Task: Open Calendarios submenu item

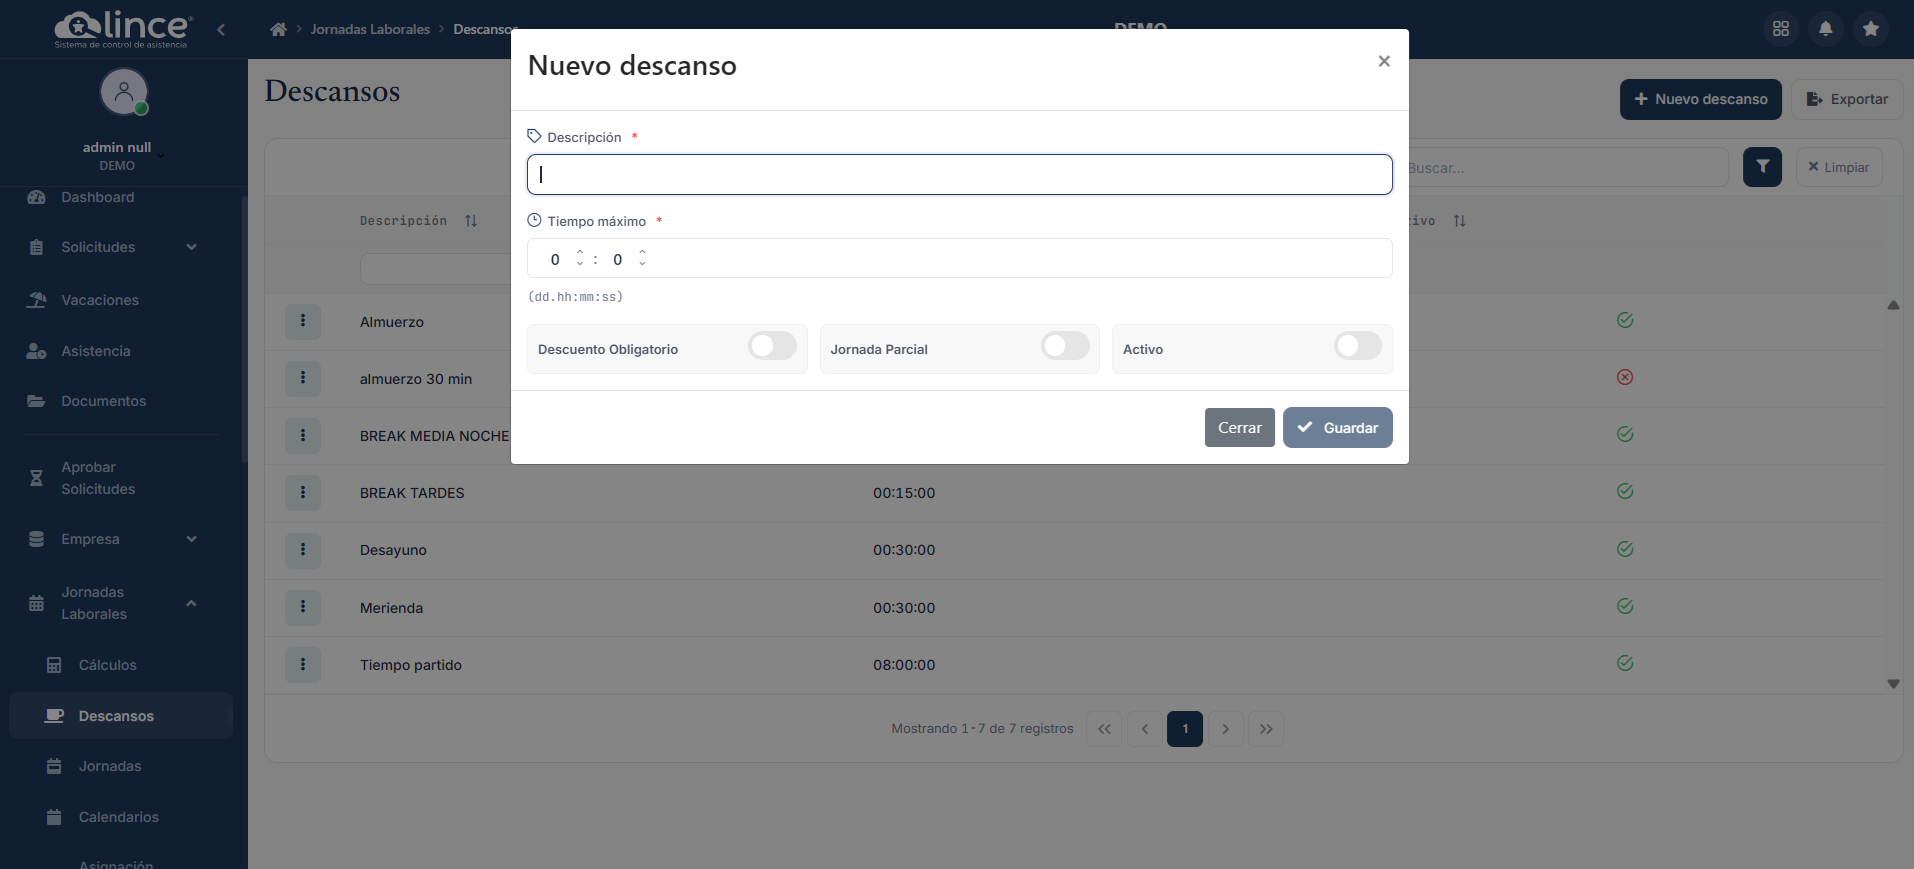Action: point(118,817)
